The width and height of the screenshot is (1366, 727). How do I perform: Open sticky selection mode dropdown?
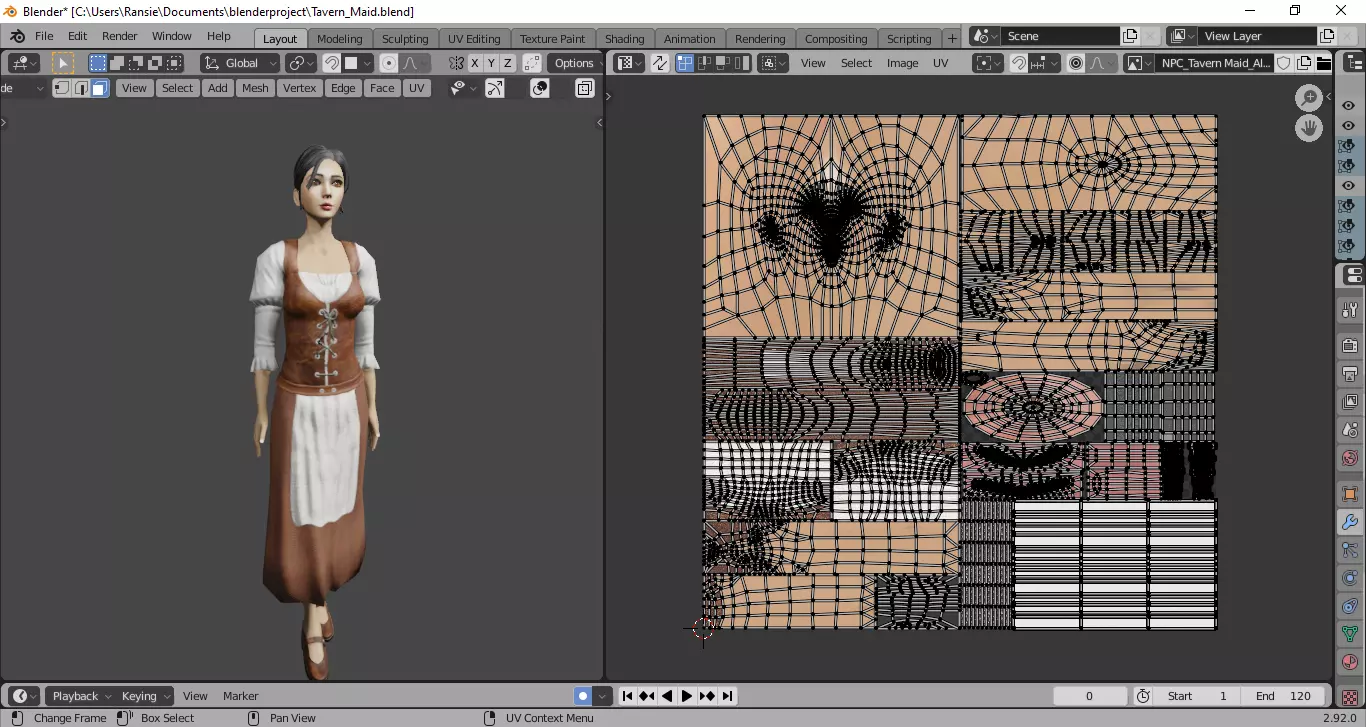click(x=773, y=63)
